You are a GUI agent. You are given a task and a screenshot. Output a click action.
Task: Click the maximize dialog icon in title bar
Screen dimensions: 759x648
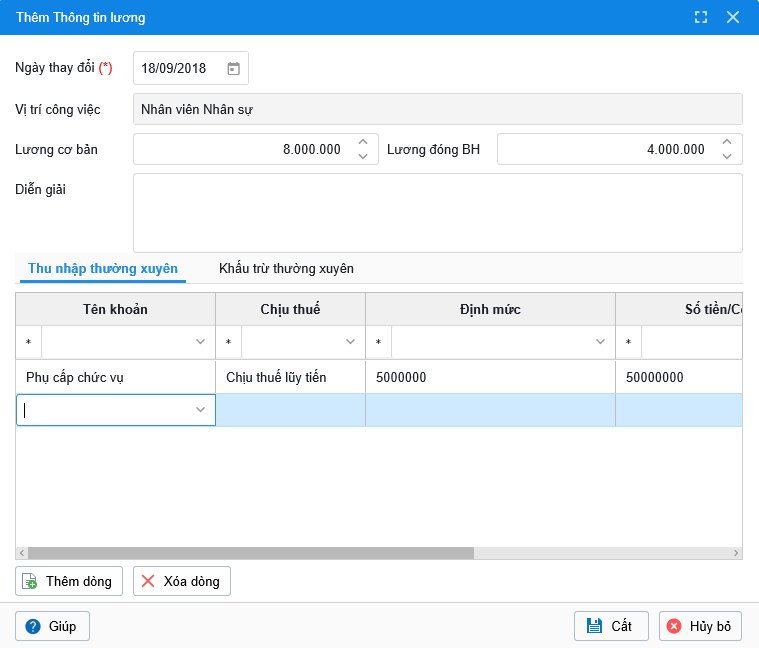pyautogui.click(x=701, y=17)
